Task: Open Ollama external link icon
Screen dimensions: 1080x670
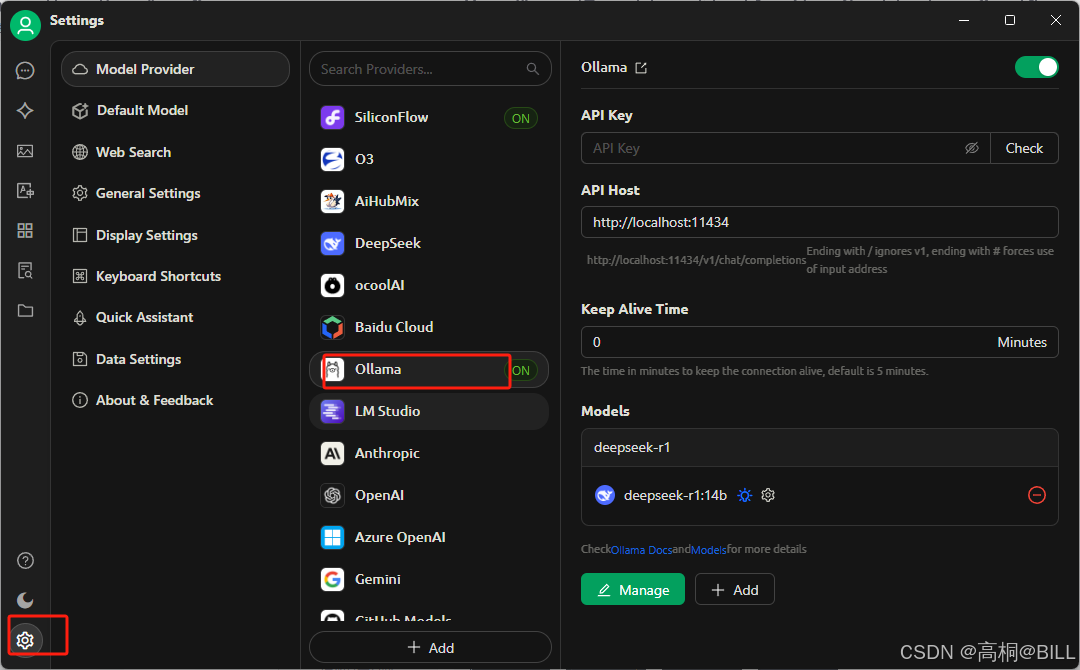Action: [x=641, y=67]
